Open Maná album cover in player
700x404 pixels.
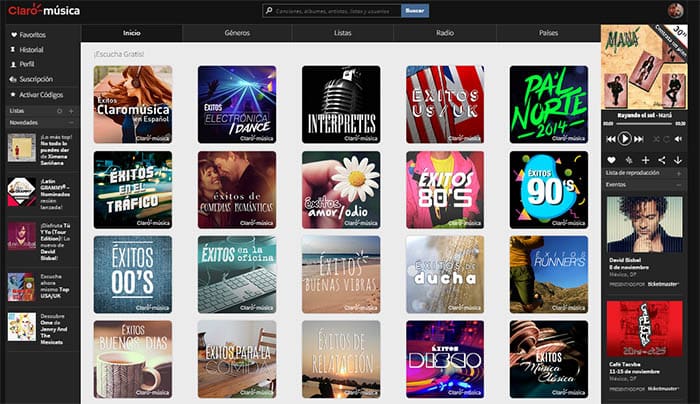(x=644, y=67)
